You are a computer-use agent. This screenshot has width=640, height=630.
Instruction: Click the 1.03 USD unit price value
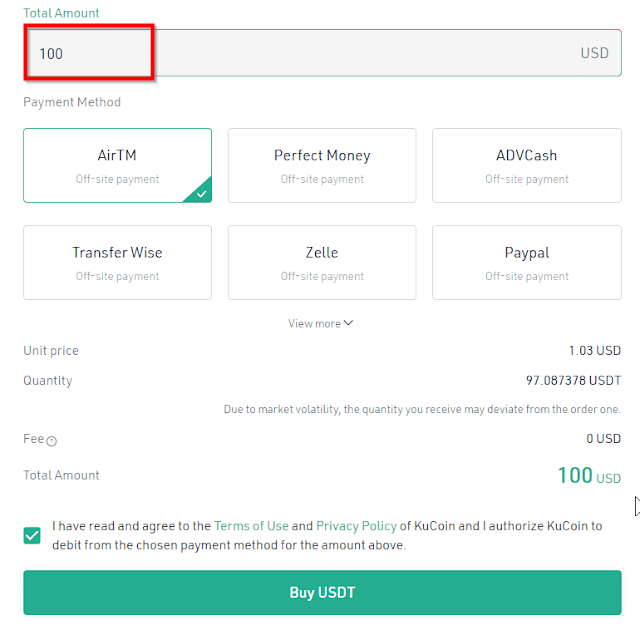pos(594,351)
